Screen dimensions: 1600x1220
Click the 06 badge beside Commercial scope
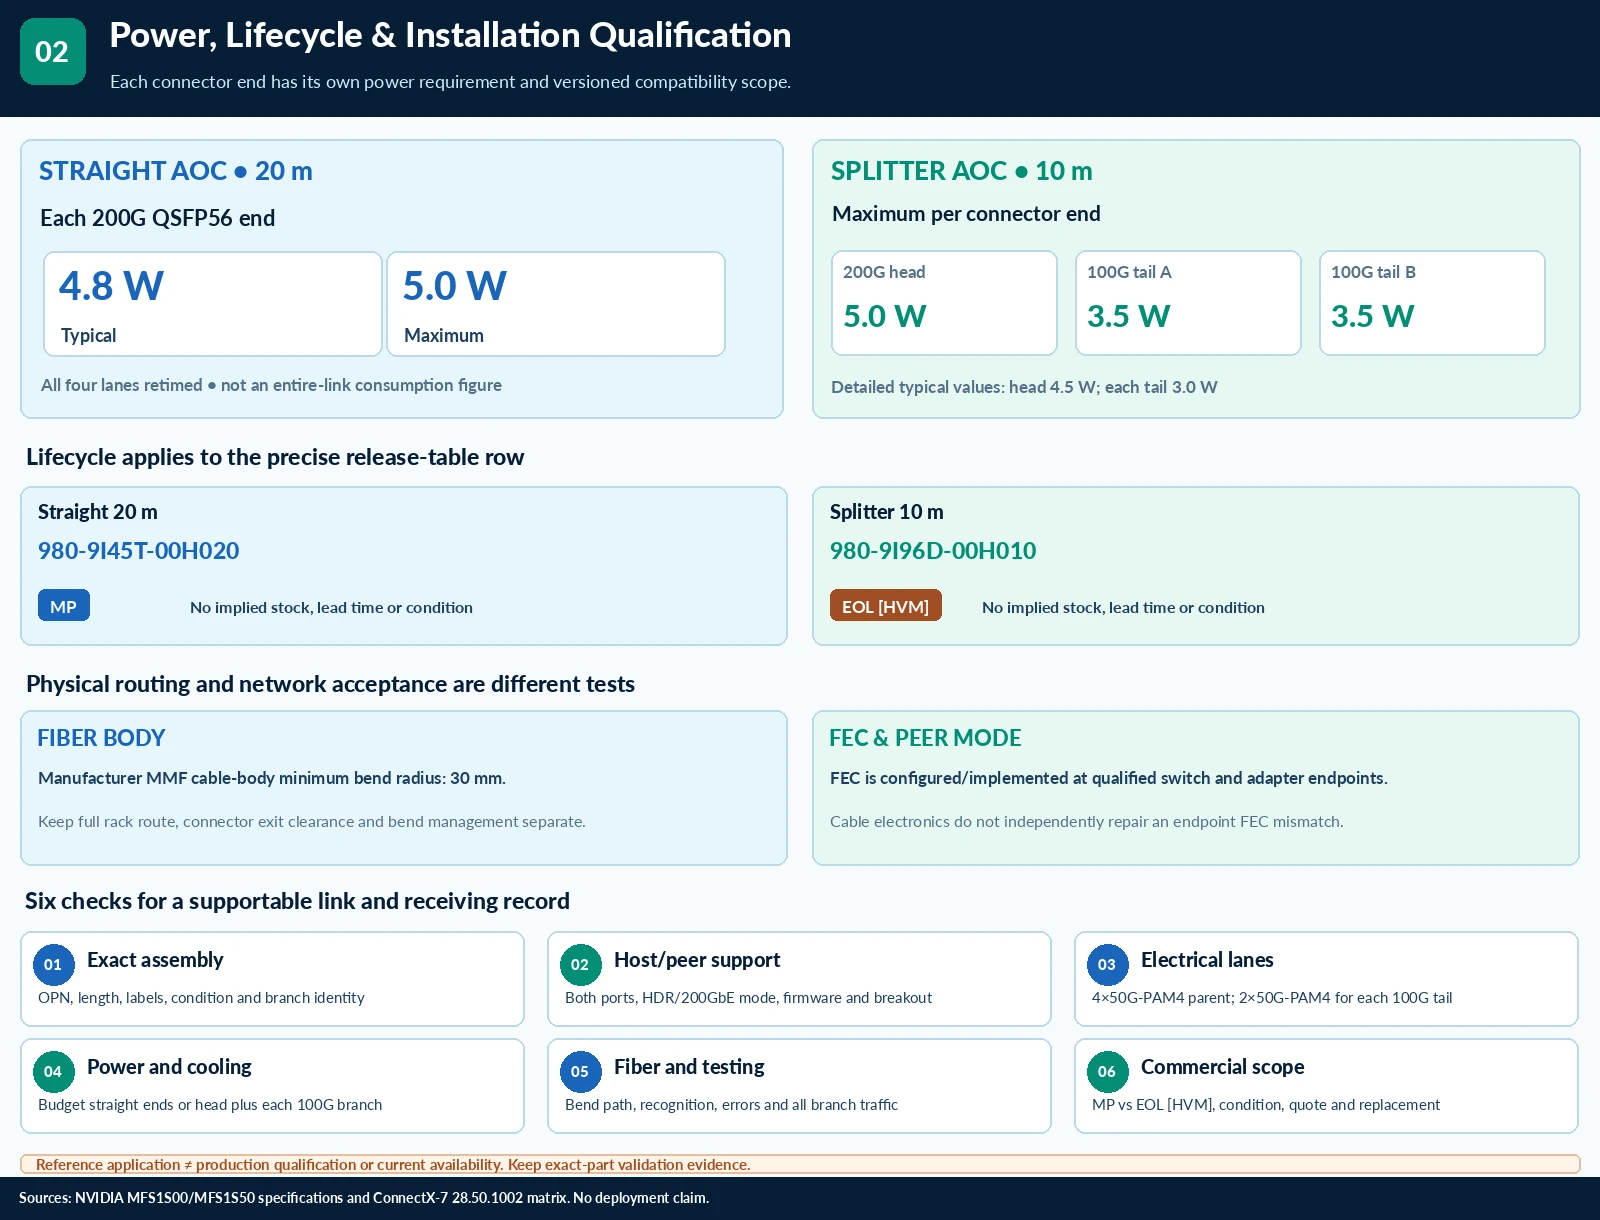coord(1107,1072)
